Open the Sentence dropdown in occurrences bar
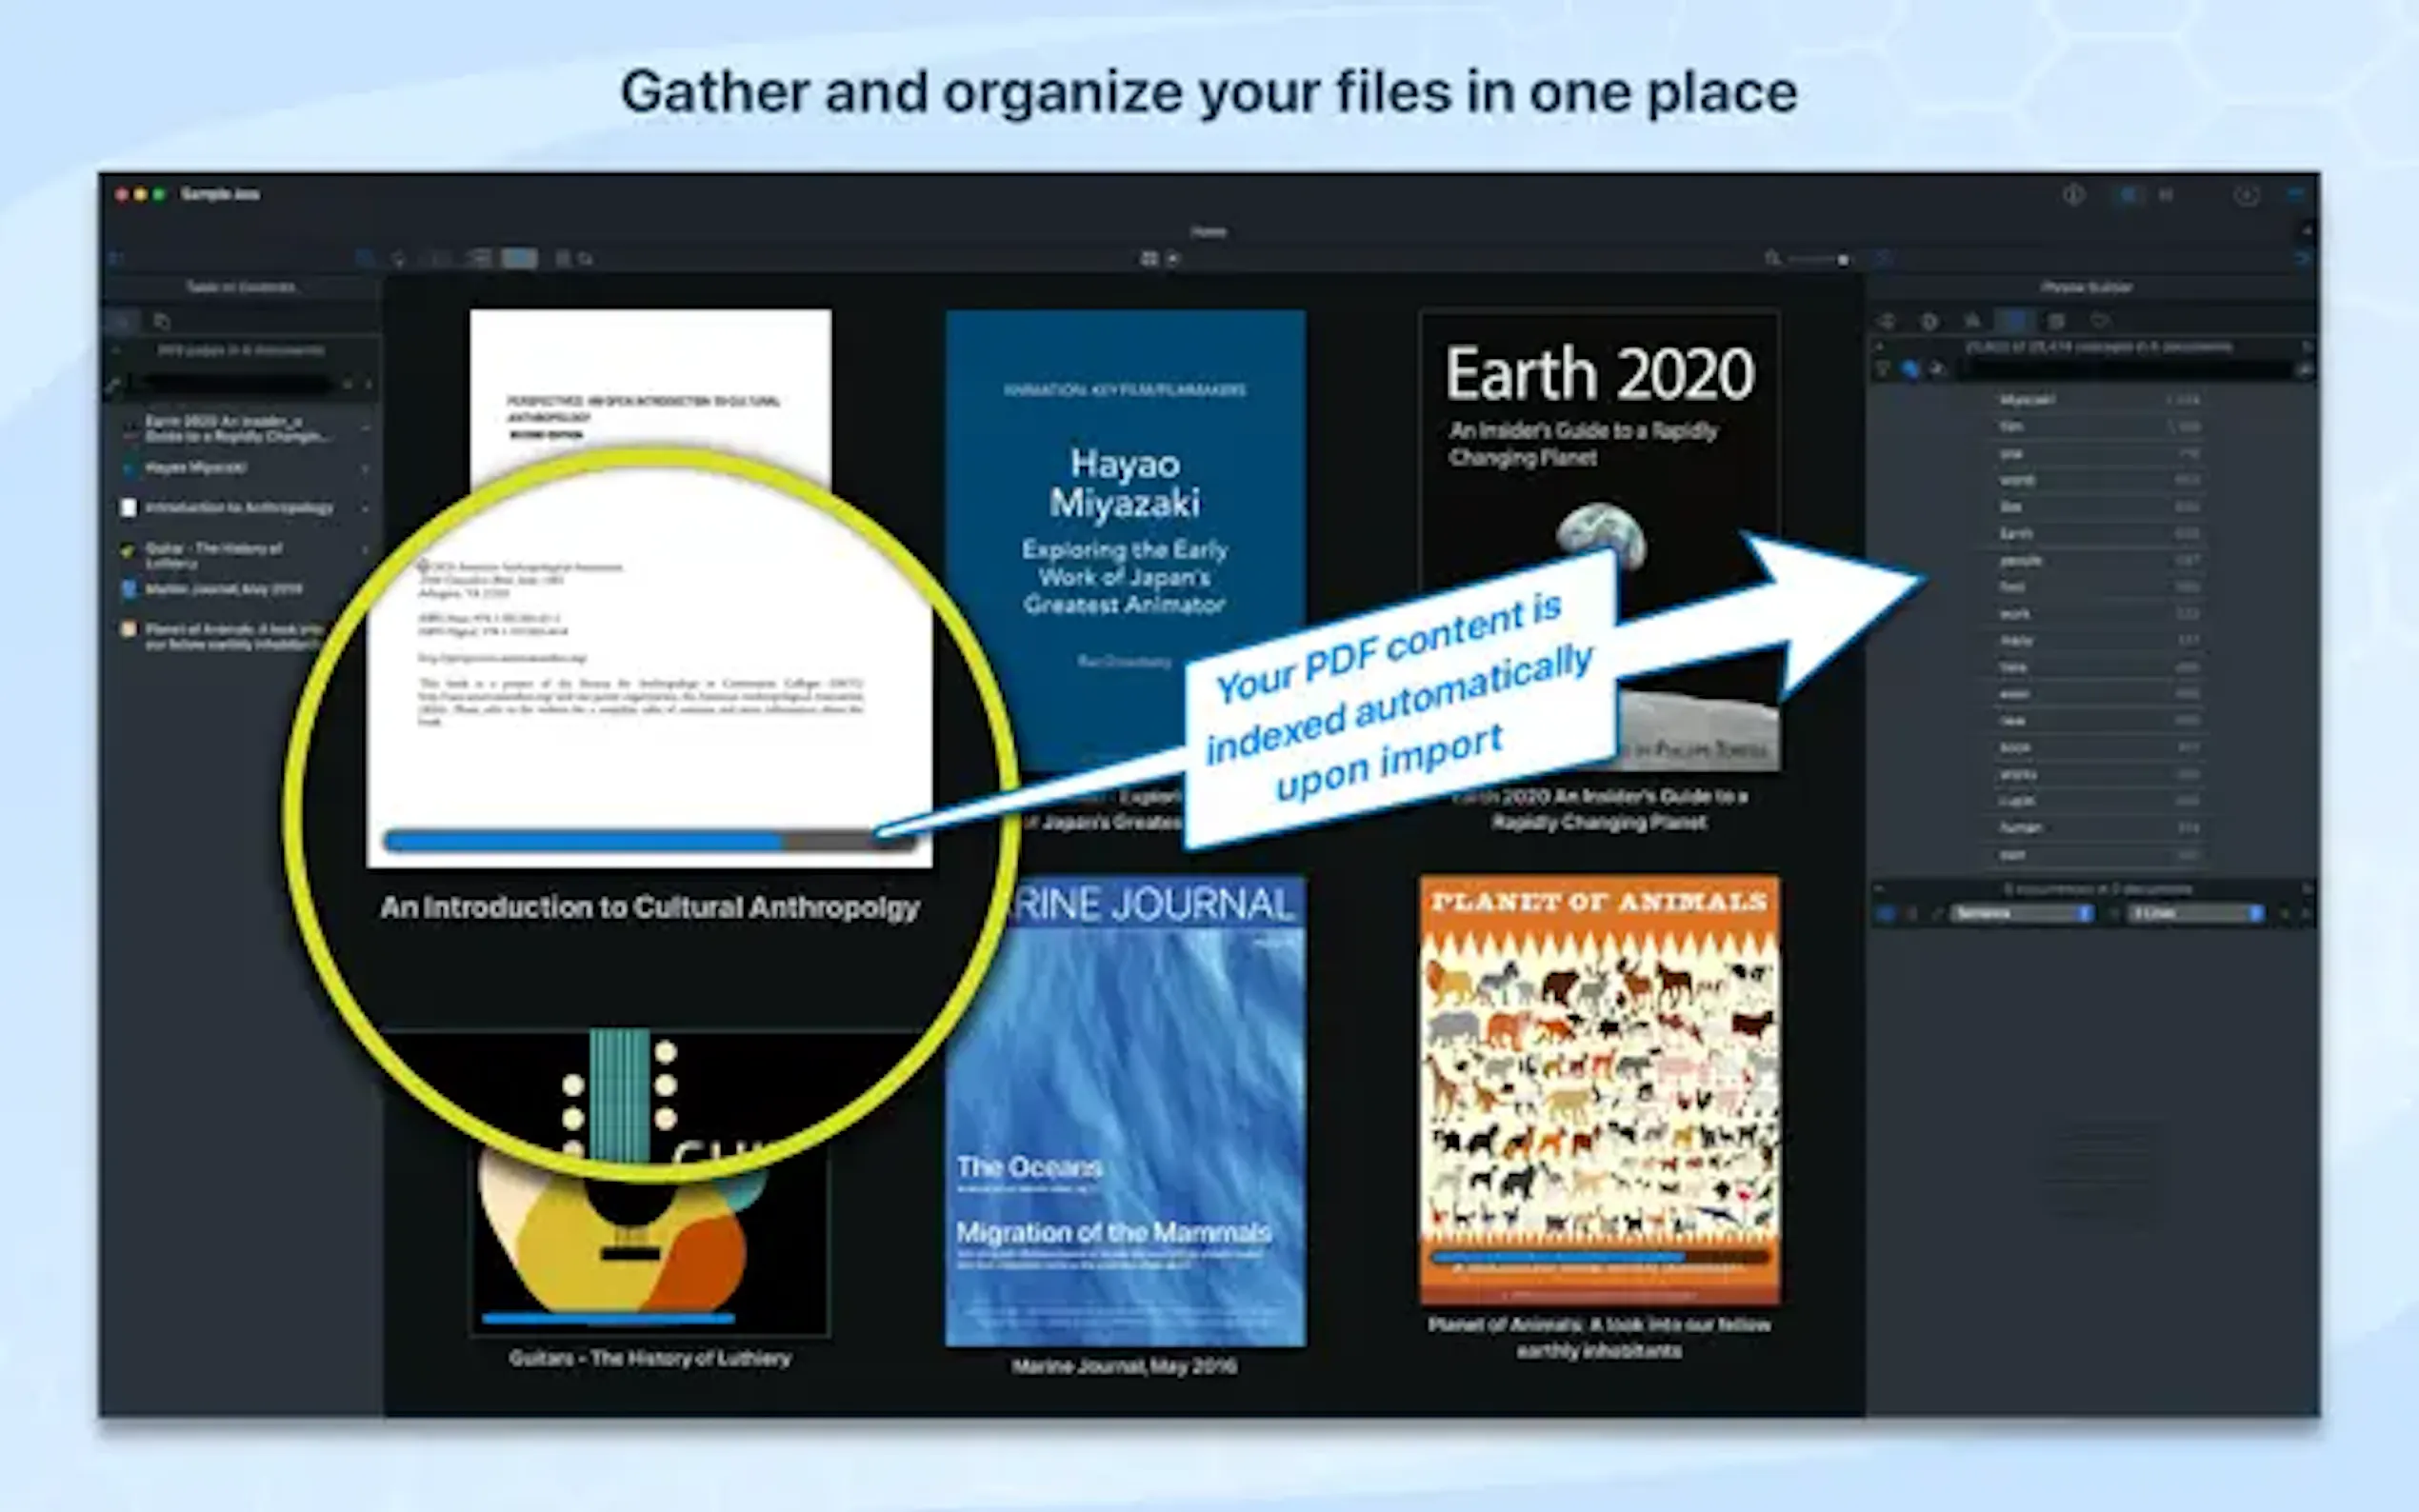 [2022, 913]
